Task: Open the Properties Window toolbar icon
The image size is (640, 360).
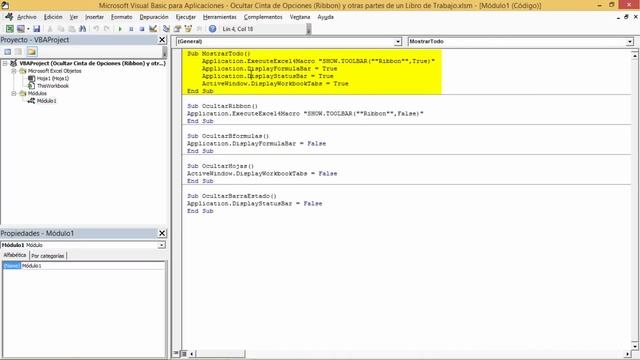Action: tap(177, 29)
